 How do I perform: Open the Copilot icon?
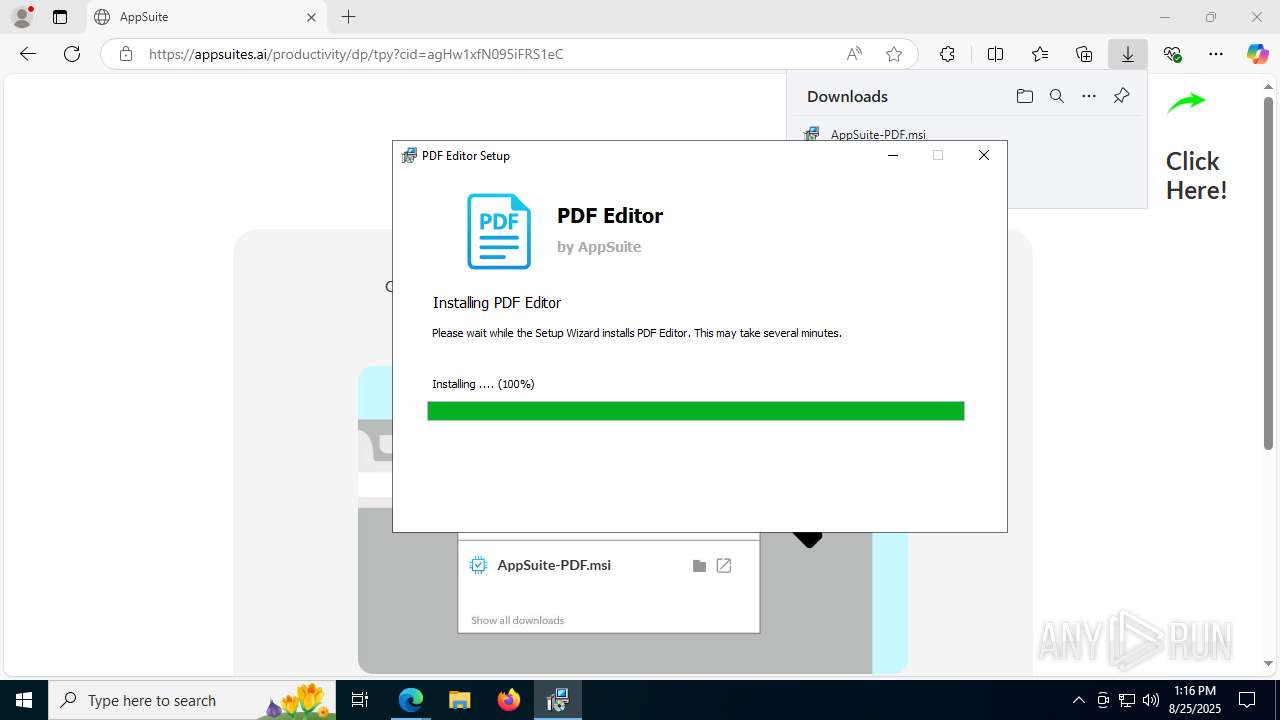[1257, 54]
